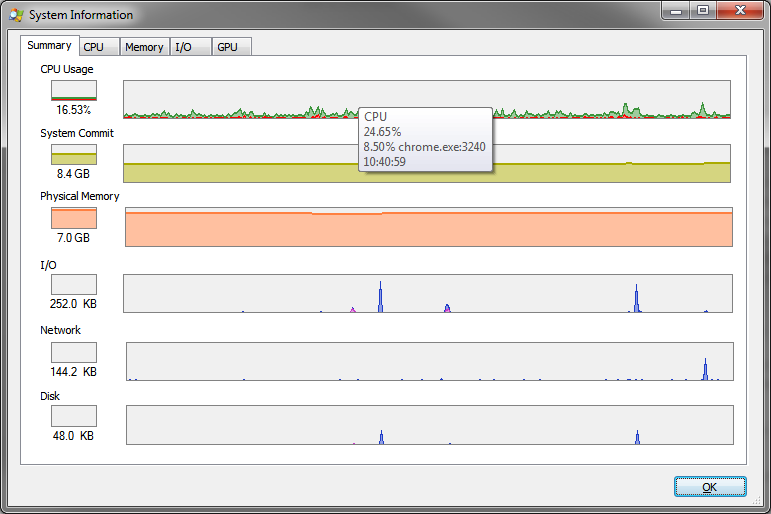Click the System Information window icon

(x=16, y=15)
